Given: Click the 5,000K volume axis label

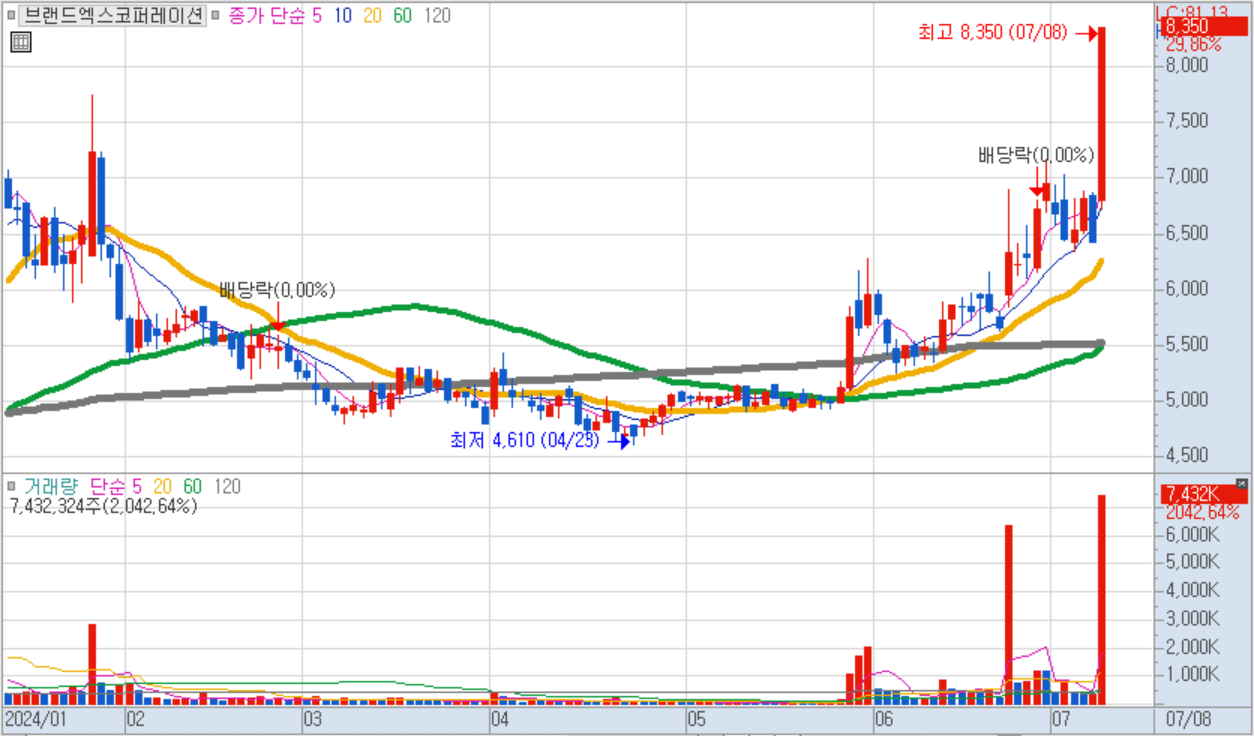Looking at the screenshot, I should [1192, 563].
